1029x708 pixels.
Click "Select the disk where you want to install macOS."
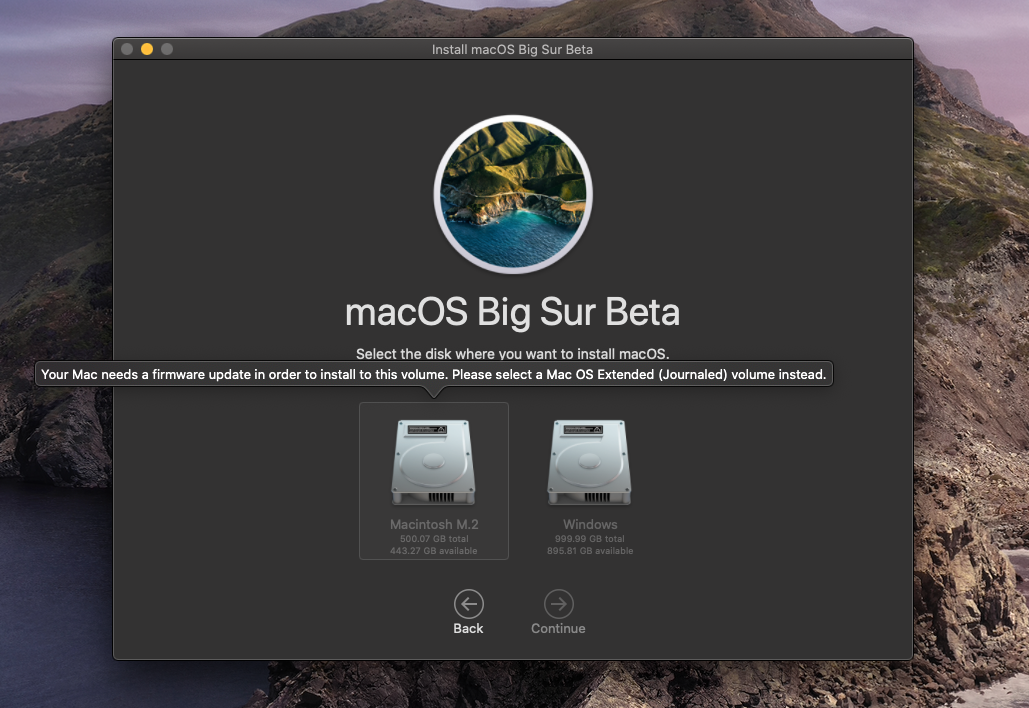(x=513, y=354)
